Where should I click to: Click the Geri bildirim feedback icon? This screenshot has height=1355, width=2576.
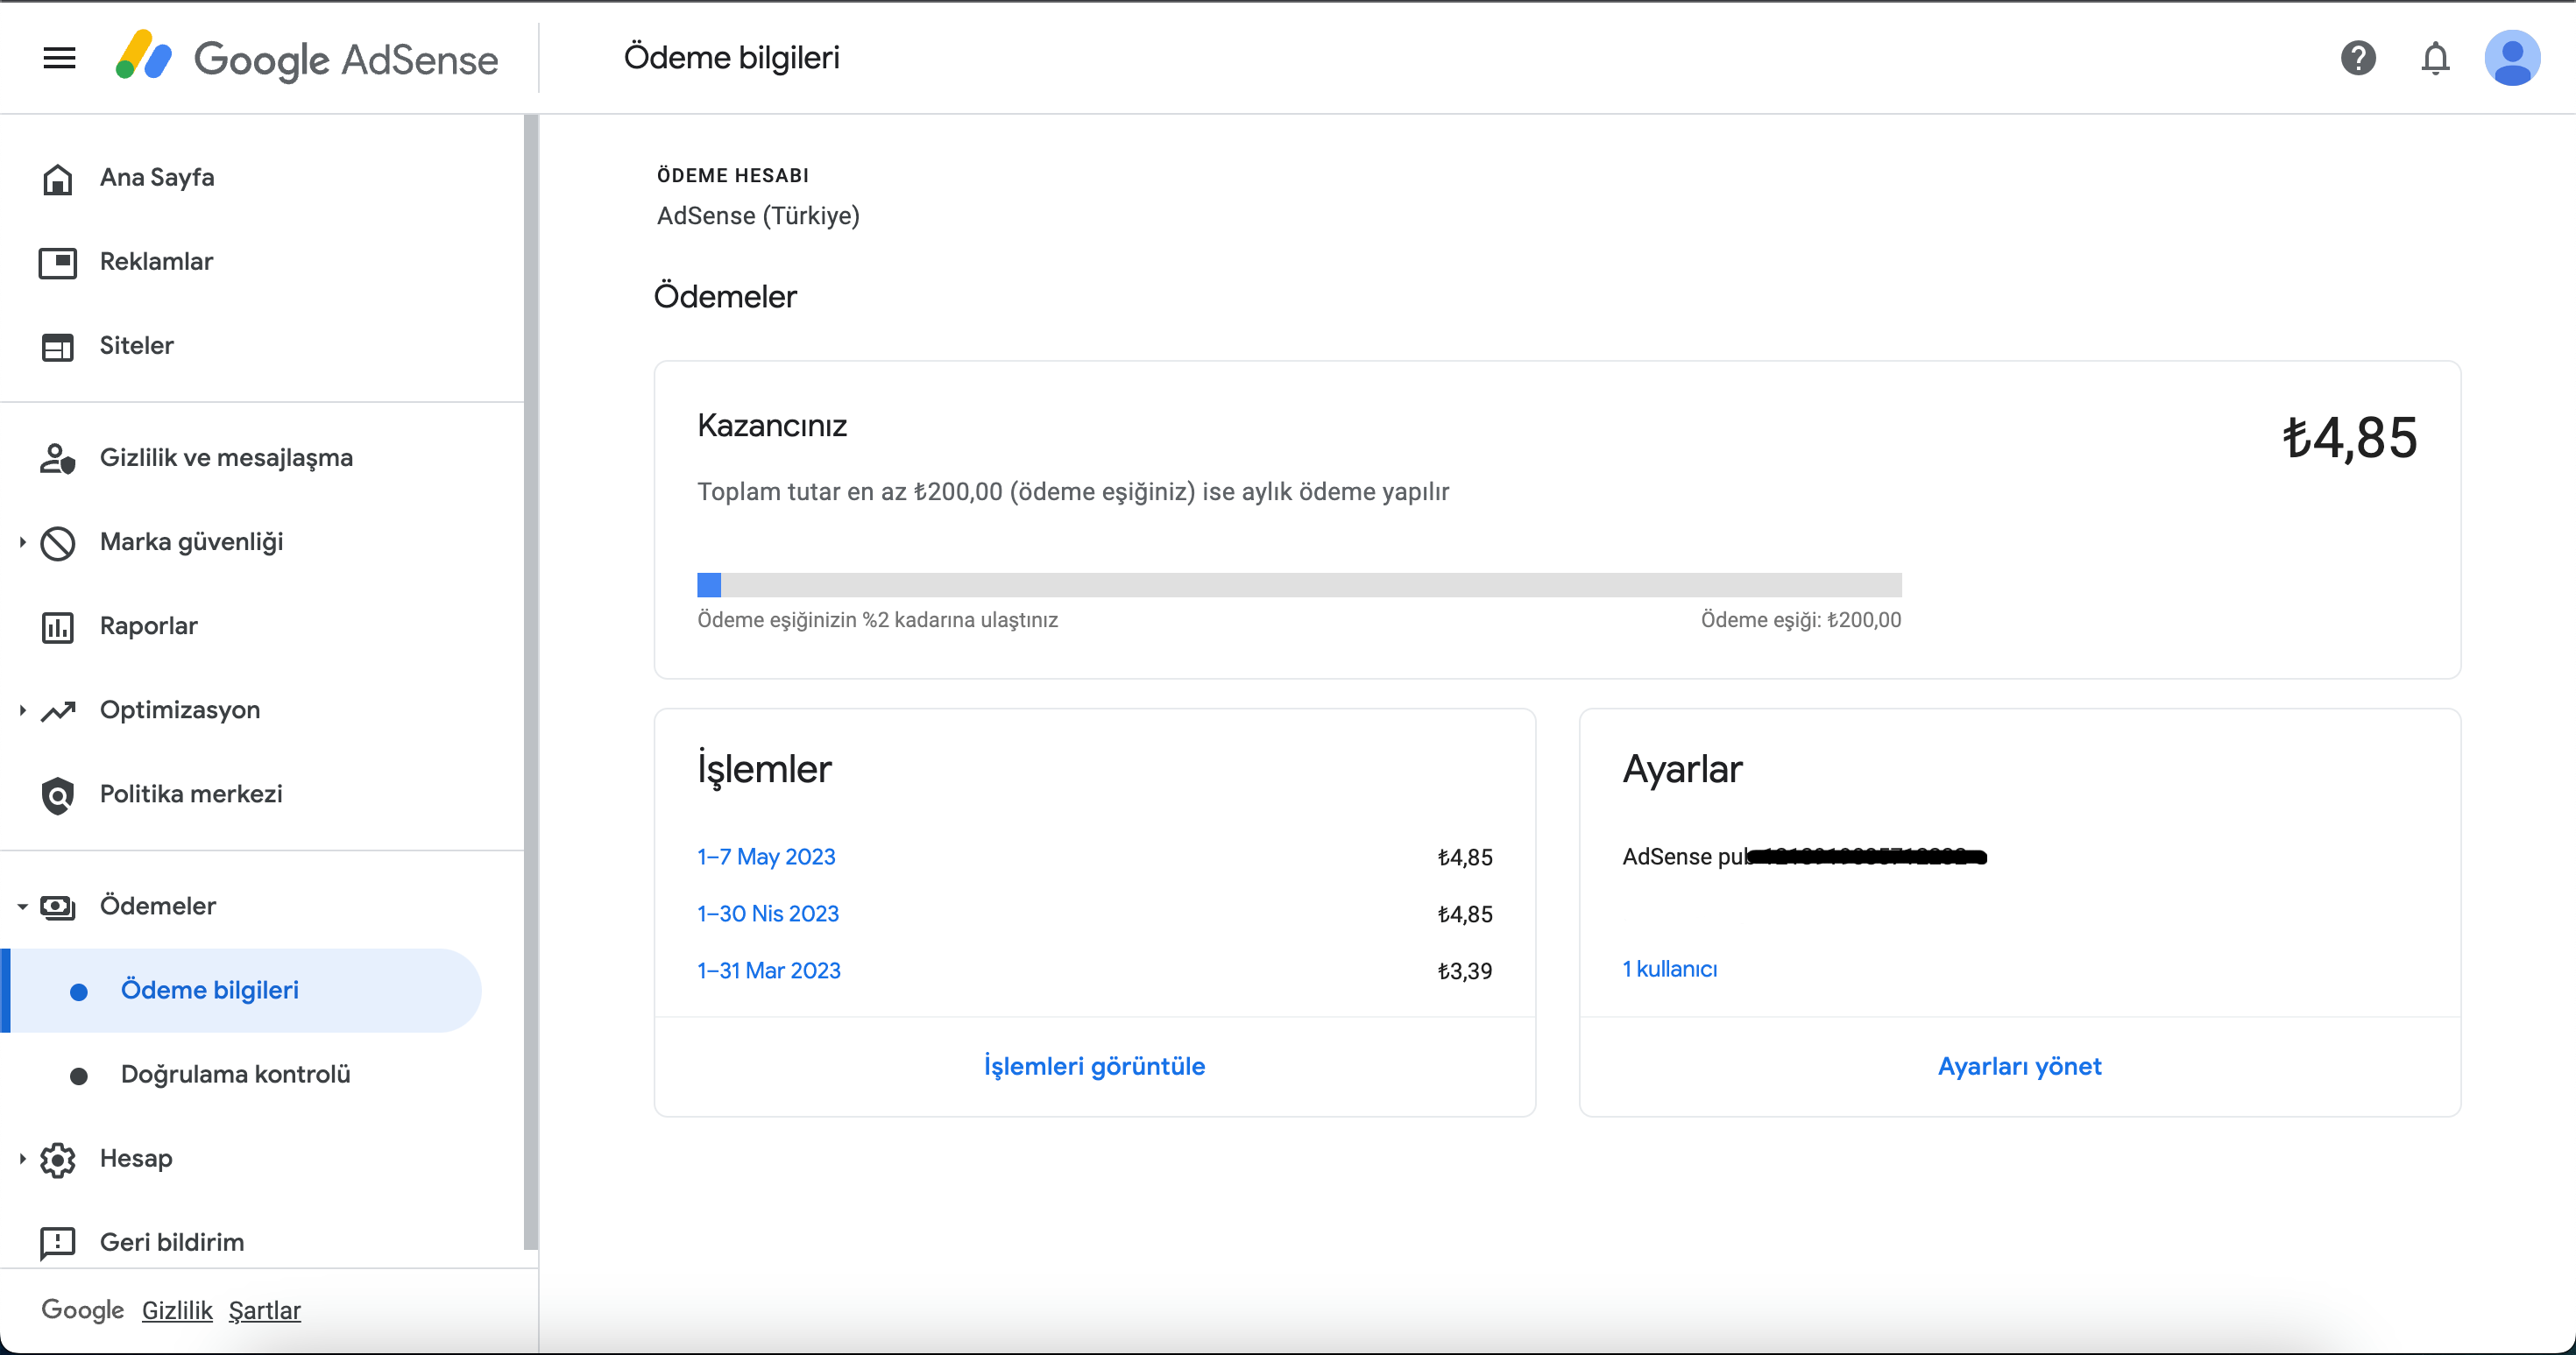pos(58,1243)
